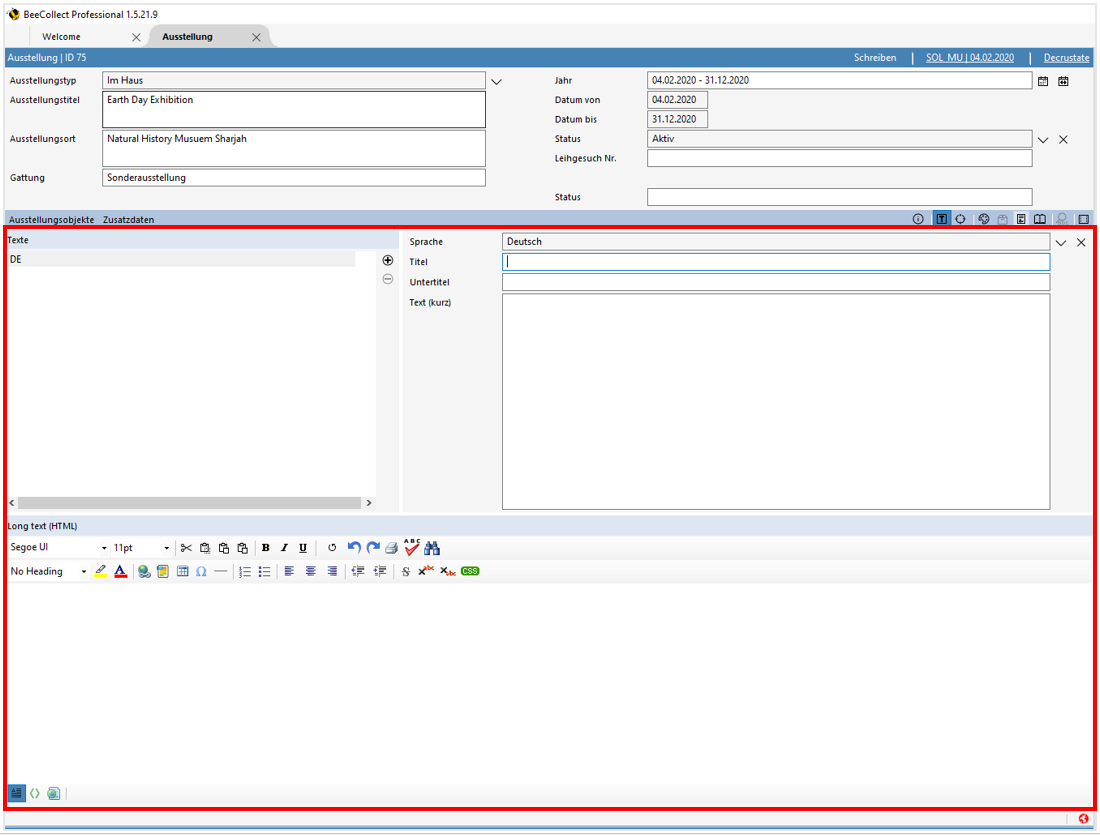Open the Zusatzdaten tab
Image resolution: width=1100 pixels, height=835 pixels.
point(128,219)
